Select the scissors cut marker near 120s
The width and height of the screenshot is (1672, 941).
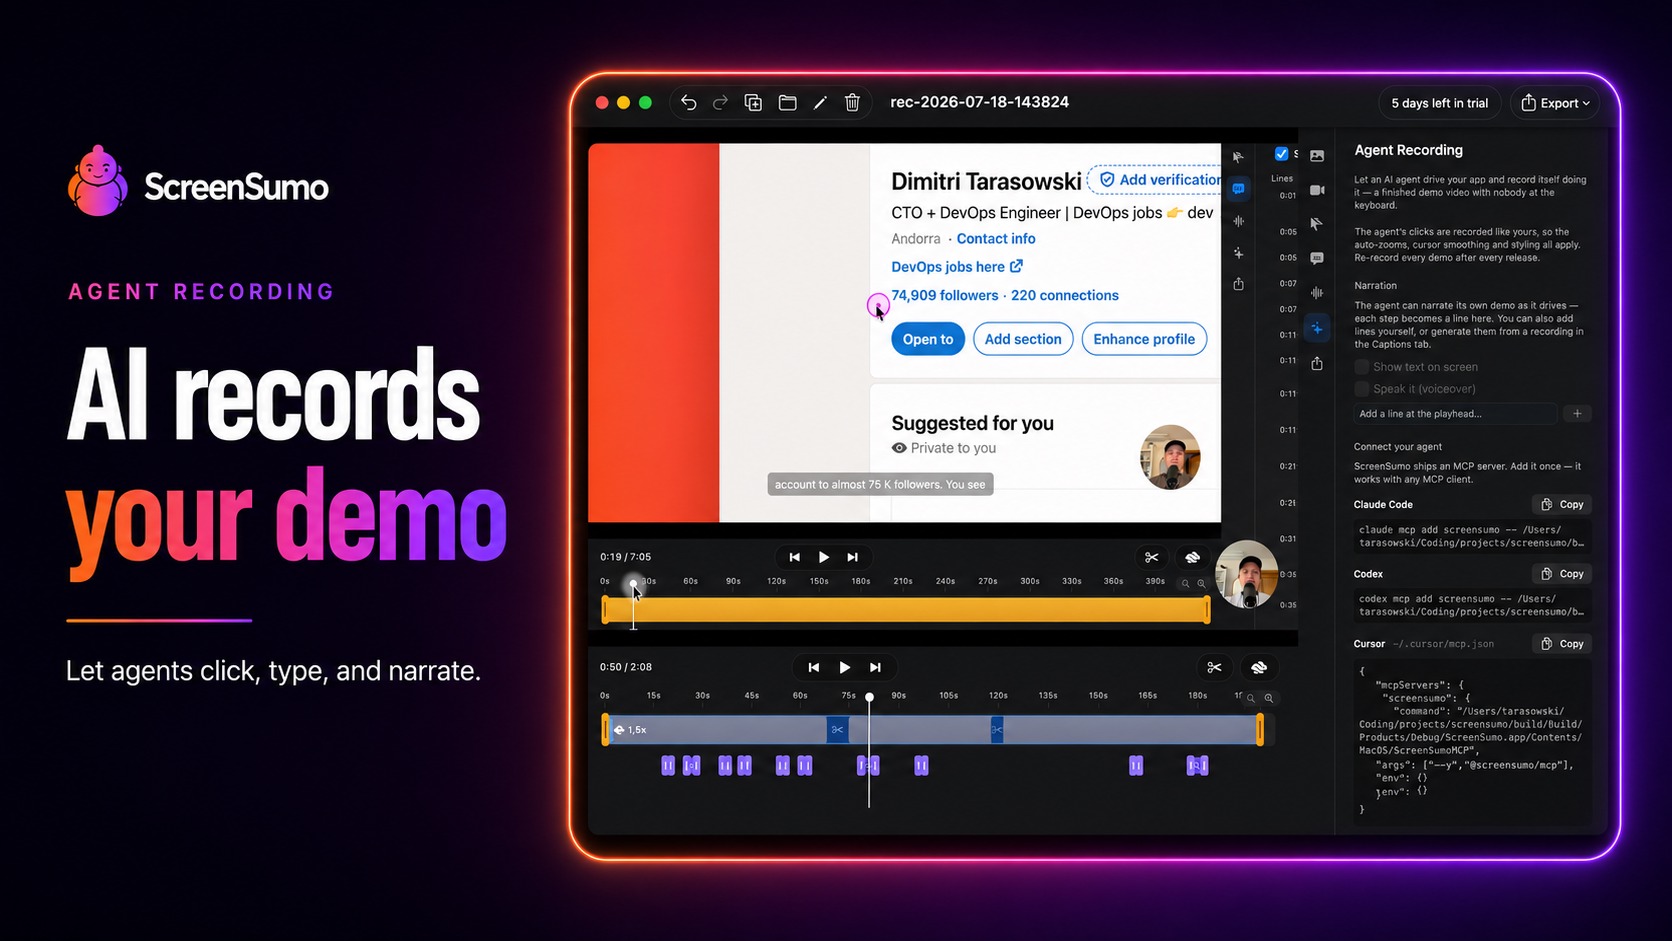(997, 730)
